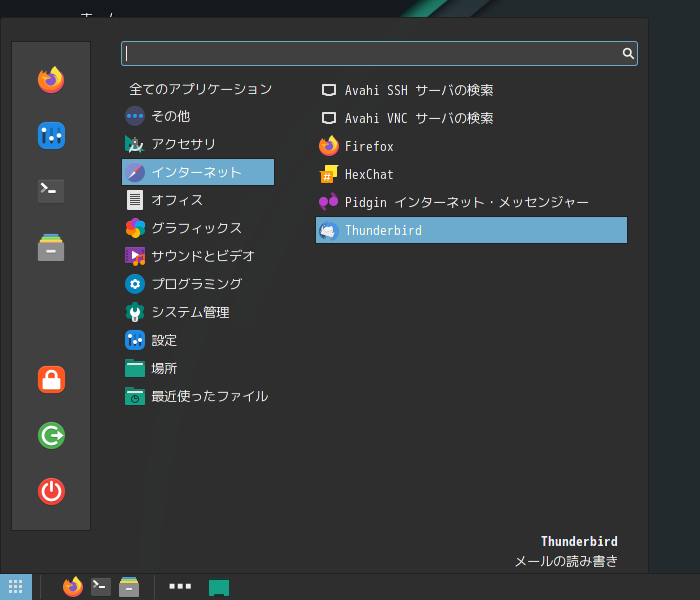This screenshot has height=600, width=700.
Task: Open the オフィス category
Action: (x=198, y=200)
